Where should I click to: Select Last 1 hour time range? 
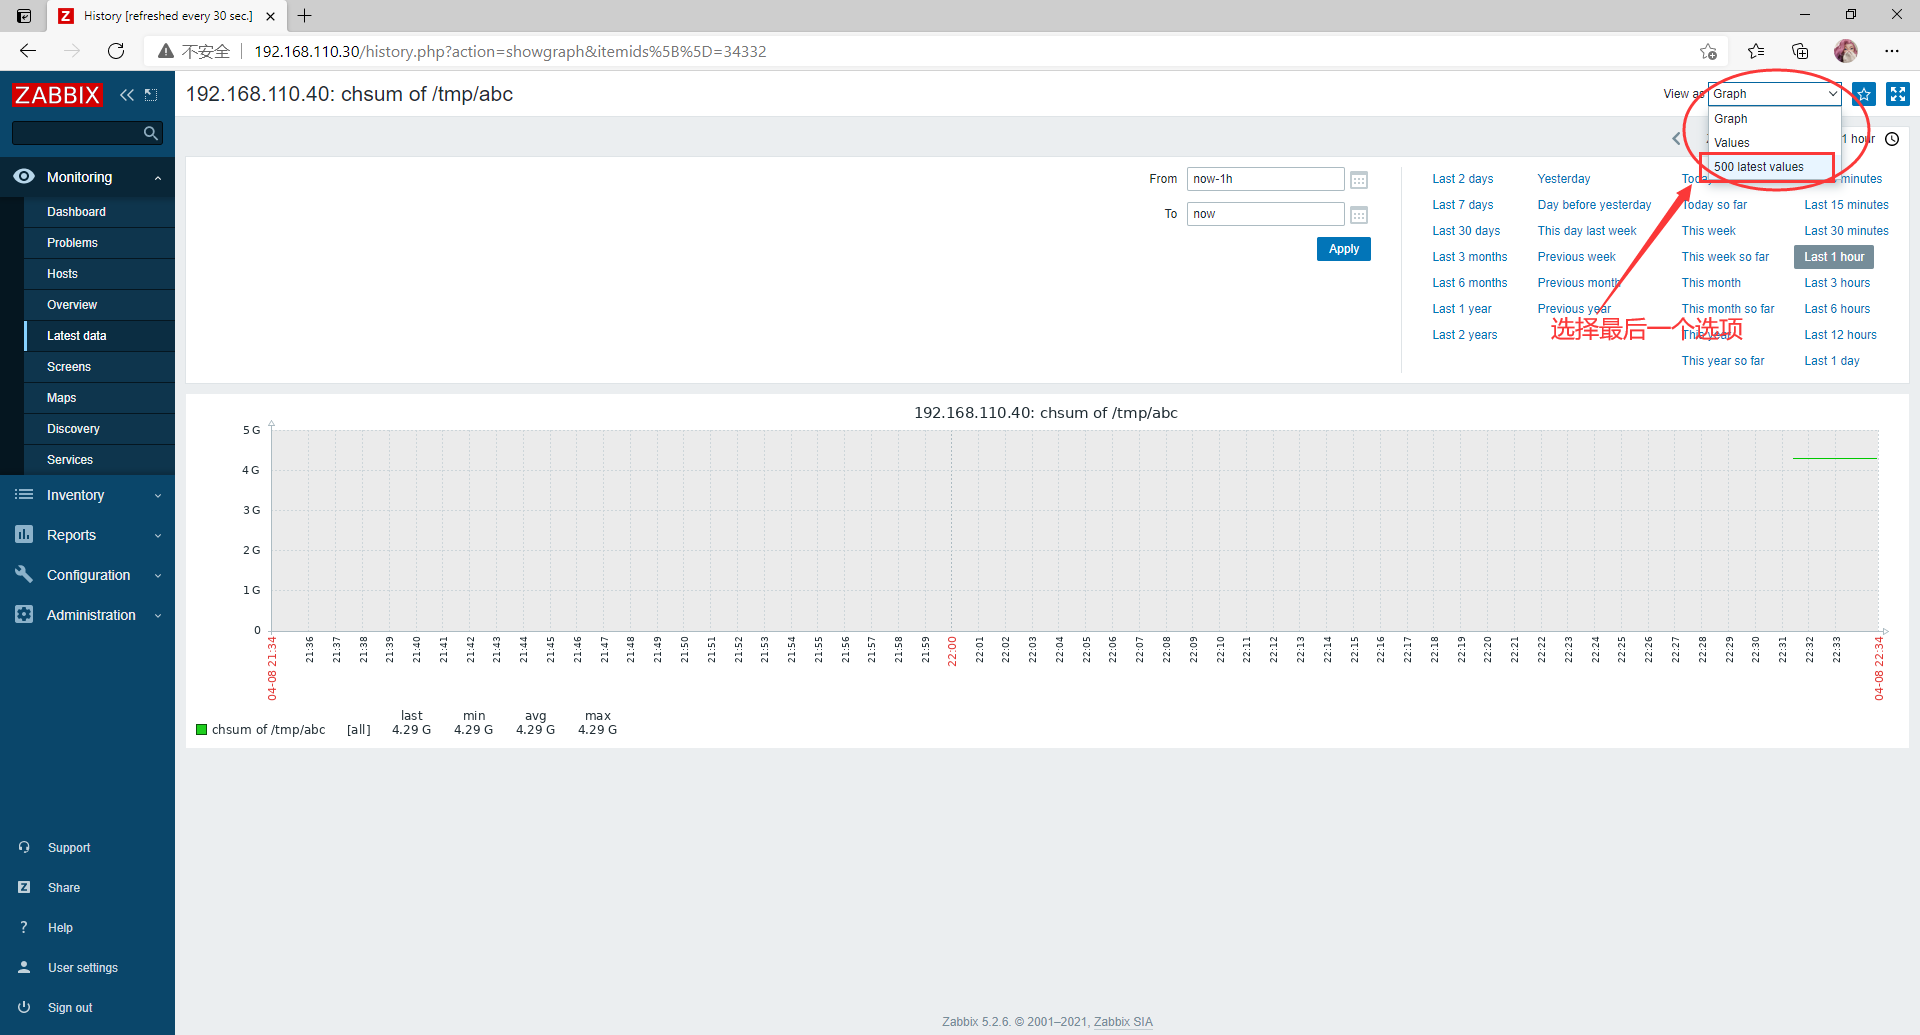click(1834, 257)
